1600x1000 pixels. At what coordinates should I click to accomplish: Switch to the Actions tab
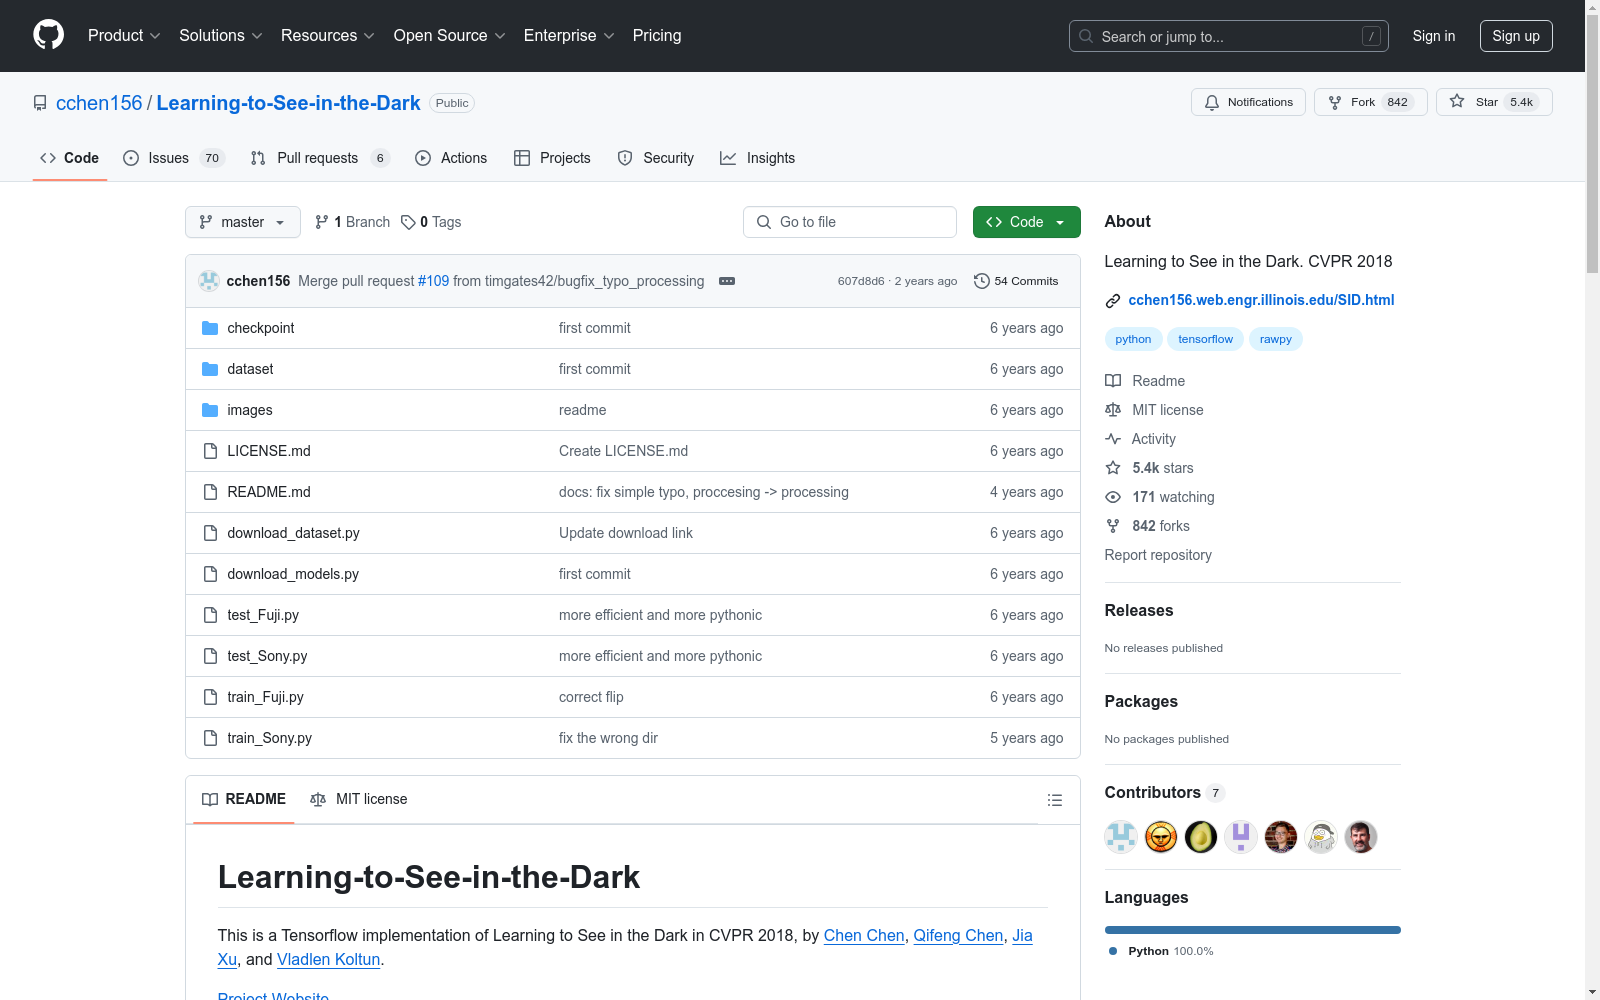(x=451, y=158)
